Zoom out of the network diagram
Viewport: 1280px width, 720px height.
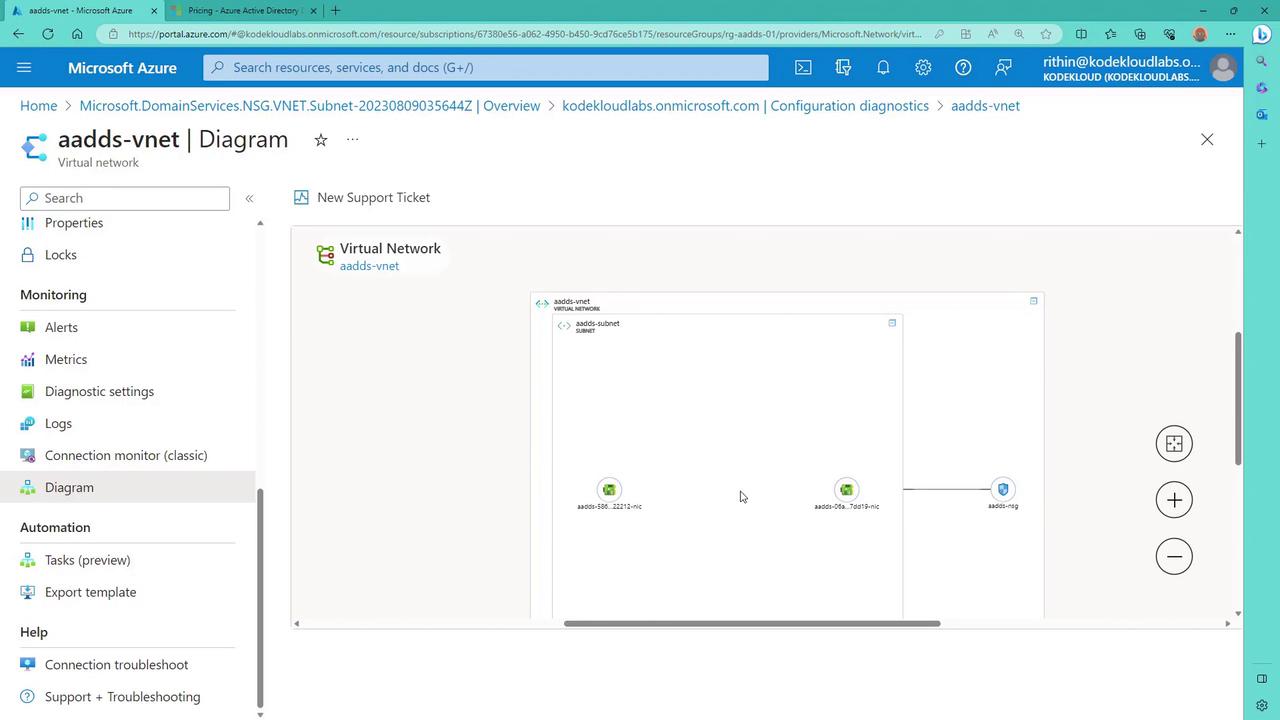(x=1174, y=556)
